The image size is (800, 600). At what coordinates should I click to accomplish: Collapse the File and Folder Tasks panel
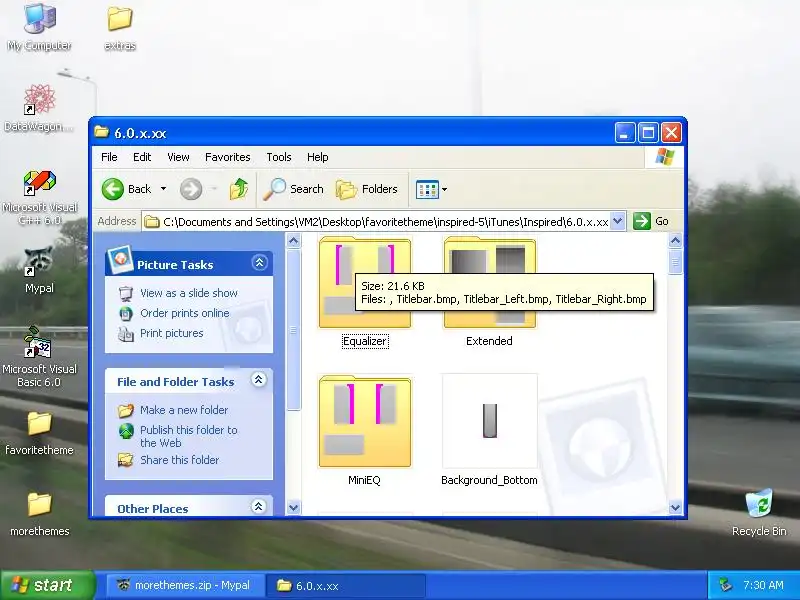(259, 380)
